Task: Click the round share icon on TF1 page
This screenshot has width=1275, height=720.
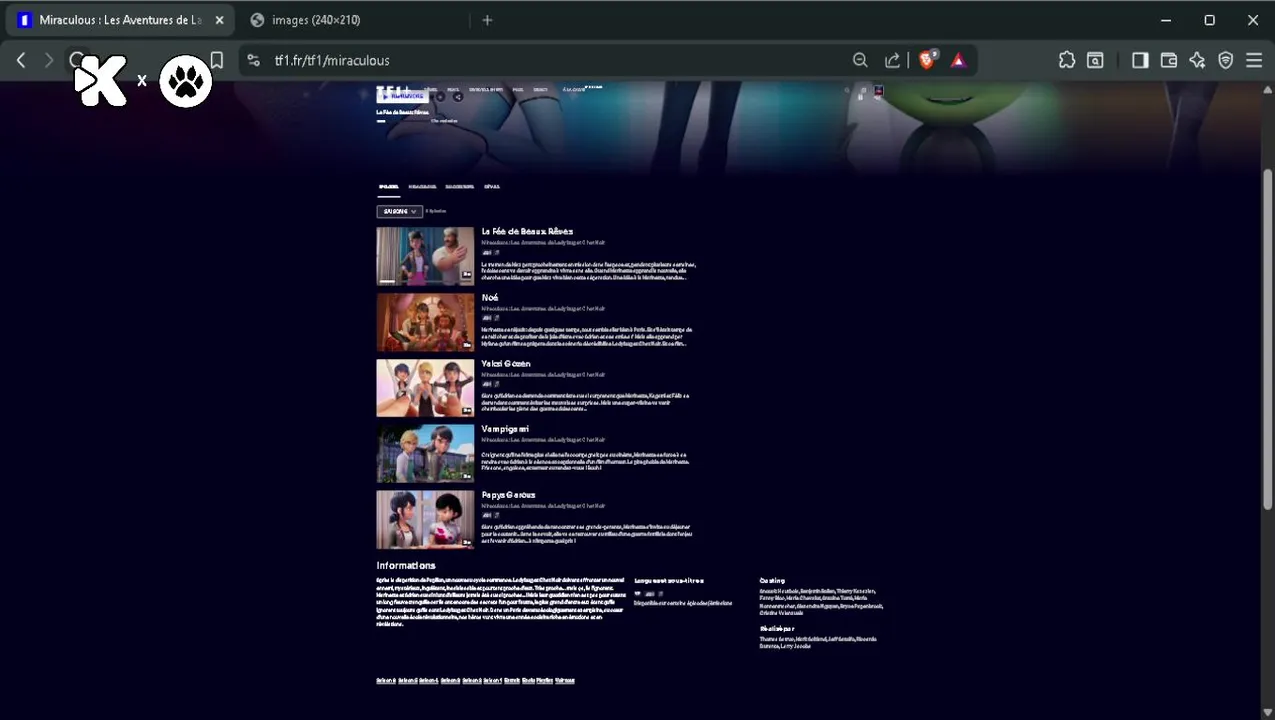Action: 457,97
